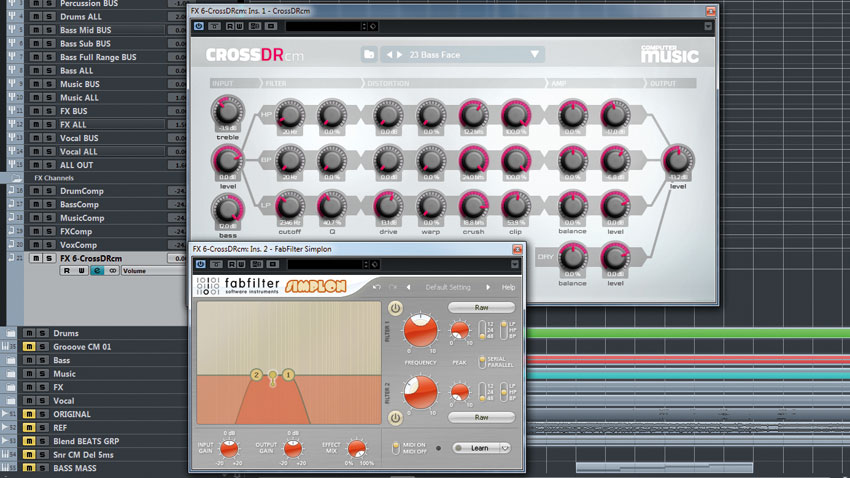
Task: Click Filter 1 Raw characteristic button
Action: point(481,307)
